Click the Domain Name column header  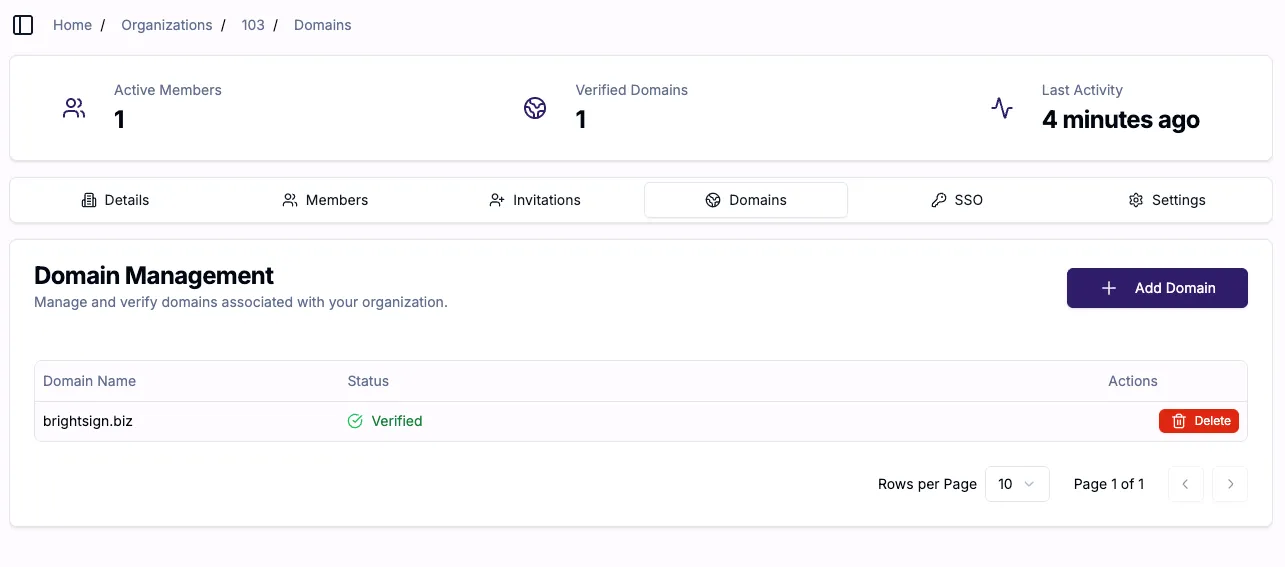[89, 381]
